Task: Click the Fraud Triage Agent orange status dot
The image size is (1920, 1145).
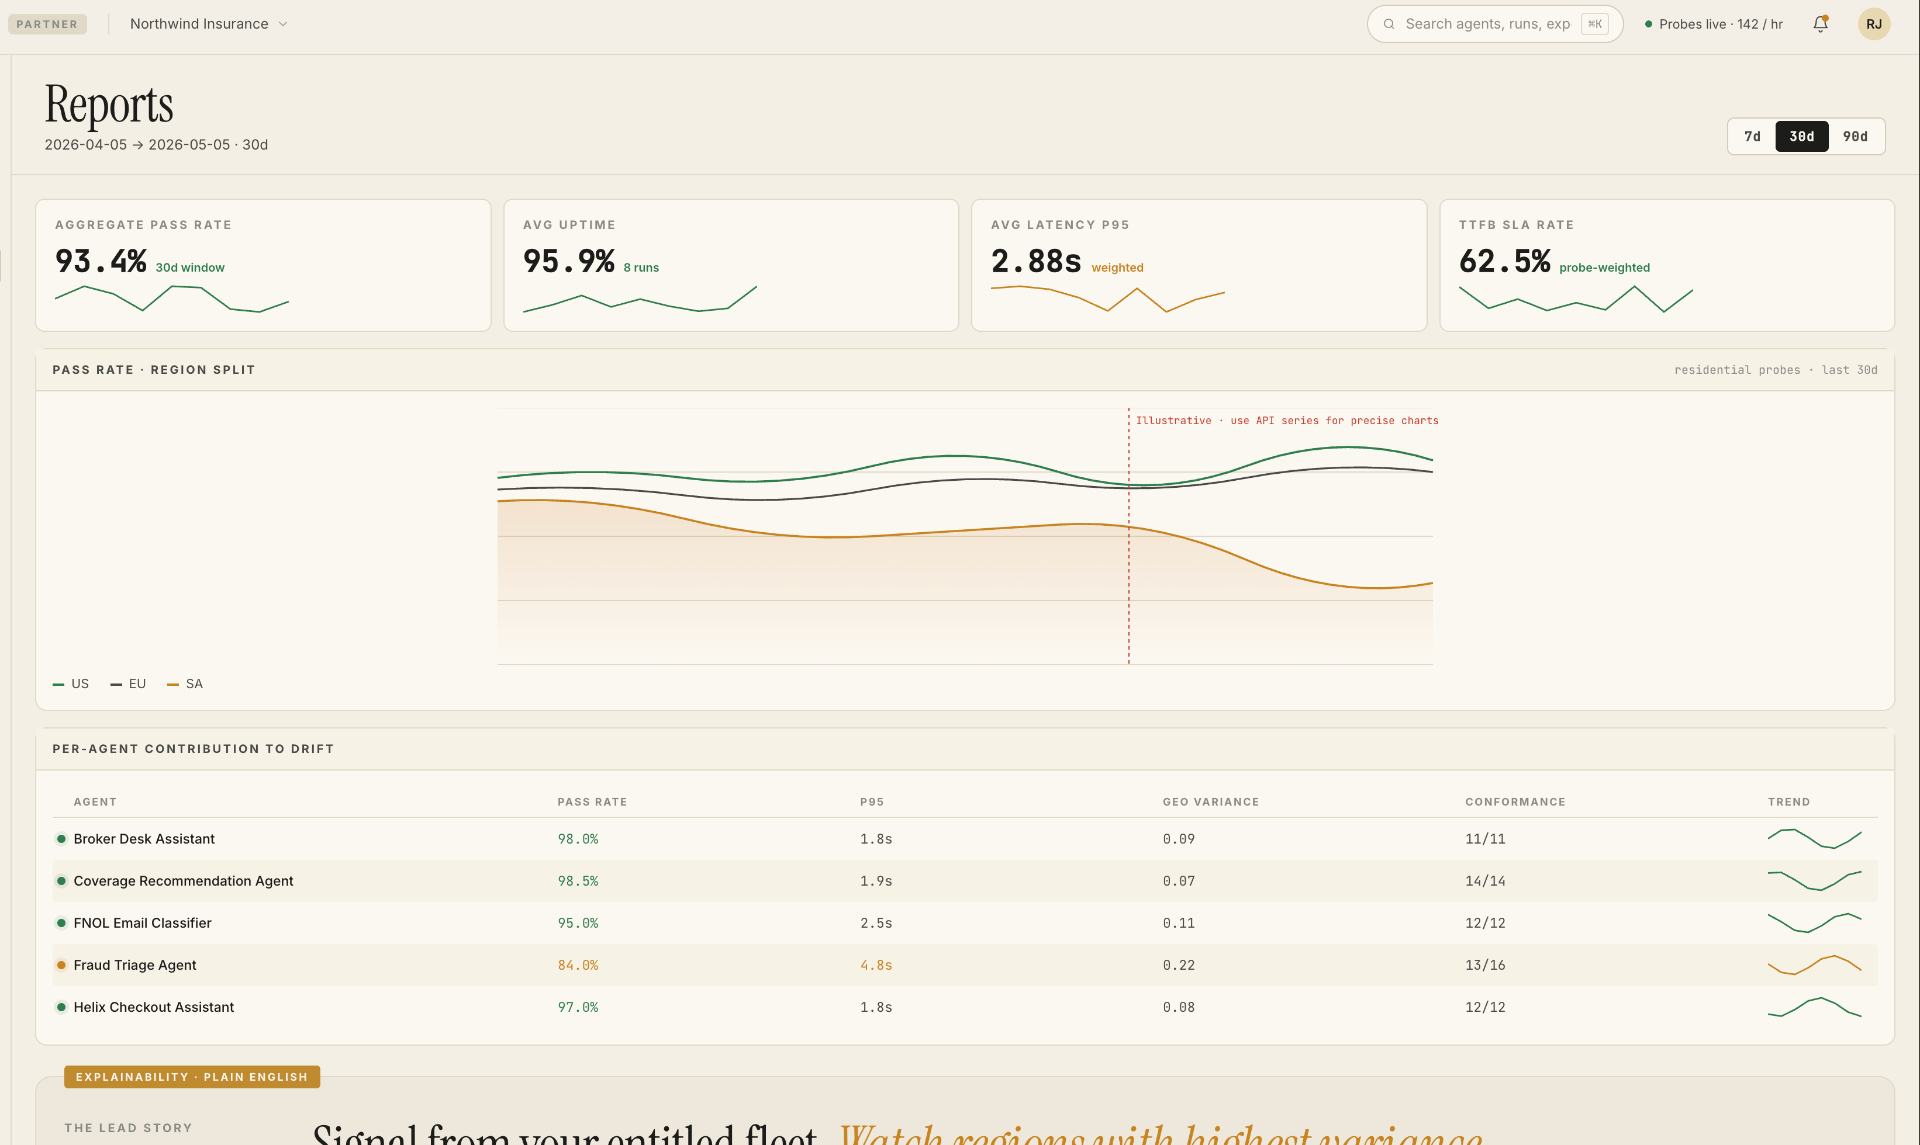Action: (x=61, y=965)
